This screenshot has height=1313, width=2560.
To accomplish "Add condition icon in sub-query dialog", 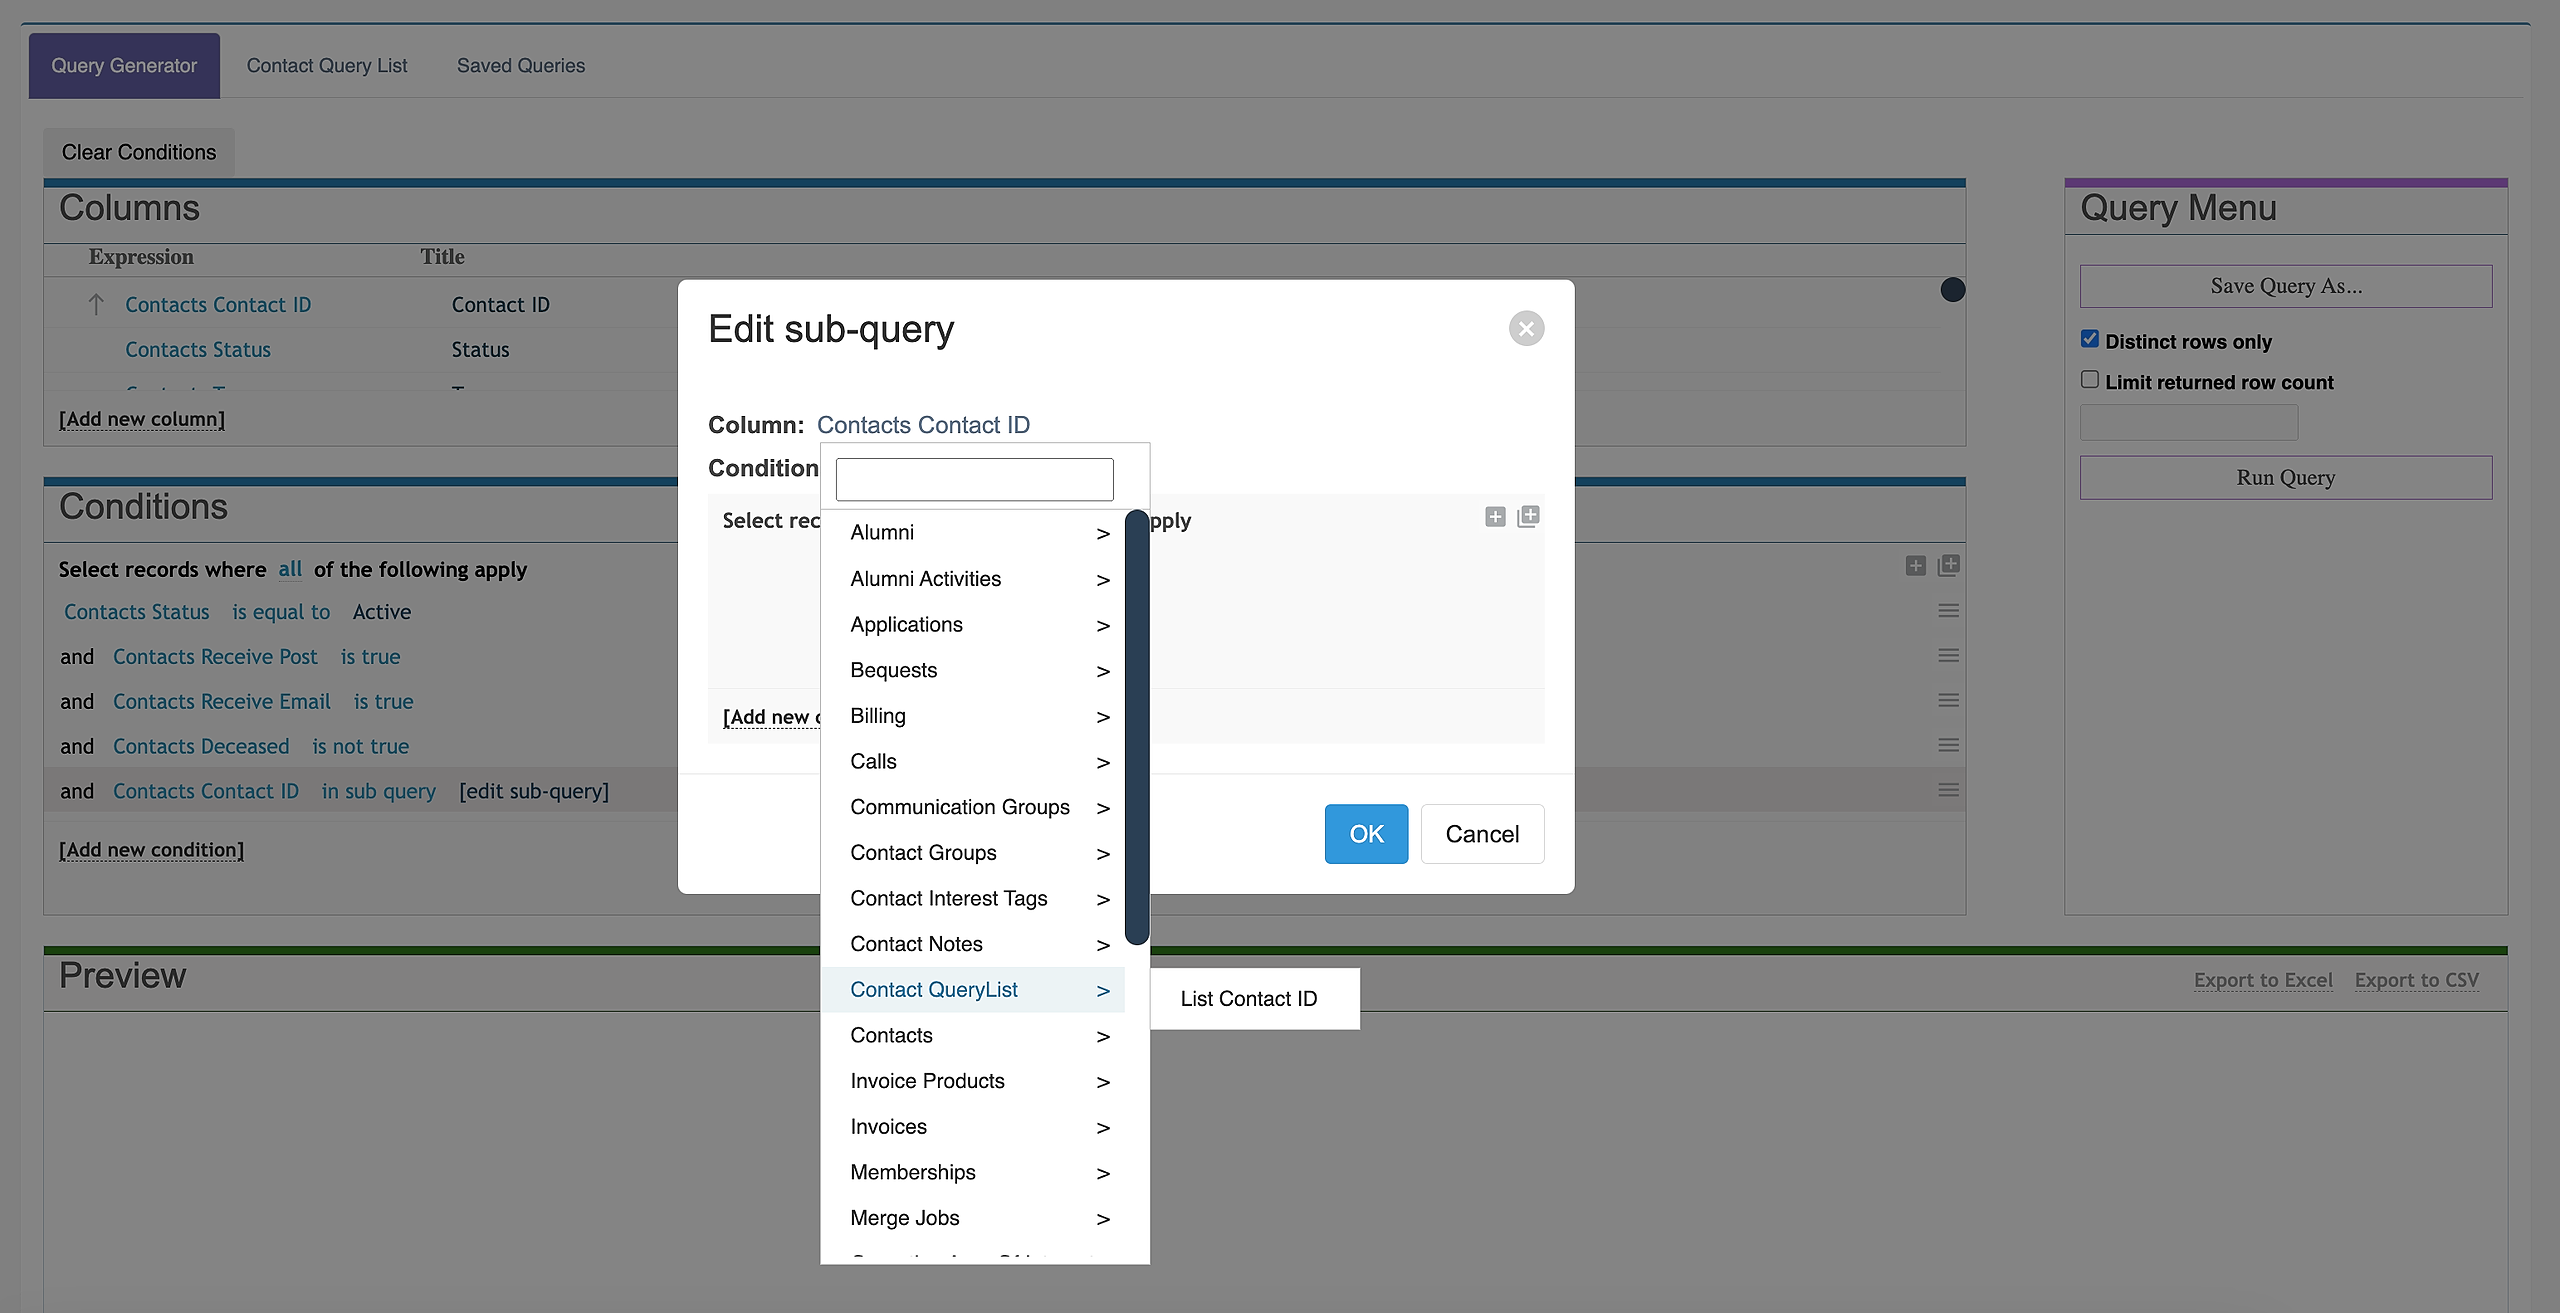I will (1495, 517).
